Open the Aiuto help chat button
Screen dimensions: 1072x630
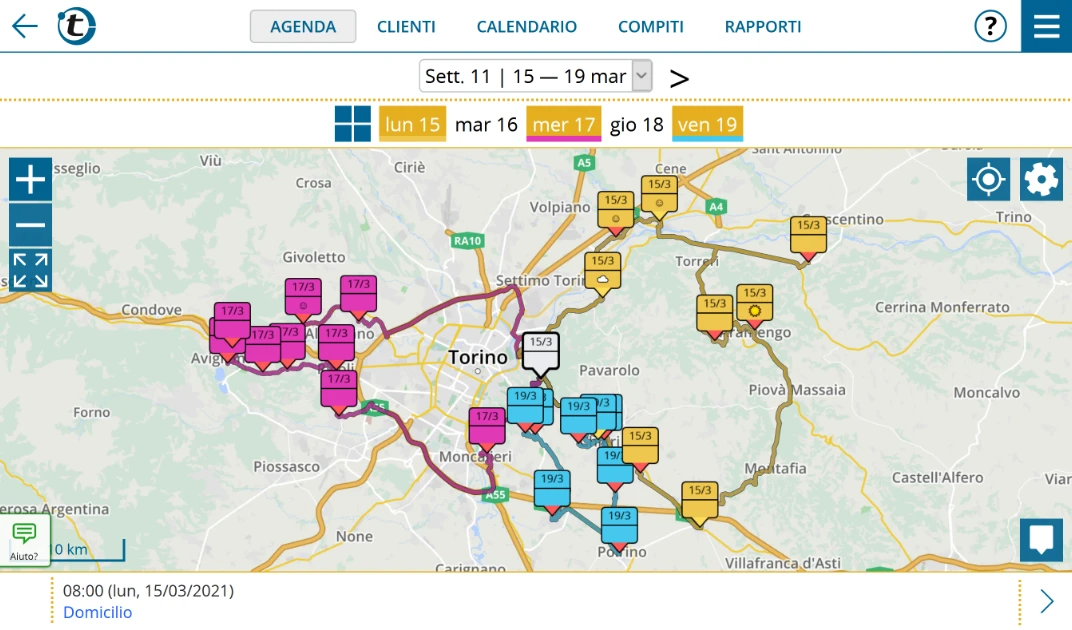(x=25, y=540)
